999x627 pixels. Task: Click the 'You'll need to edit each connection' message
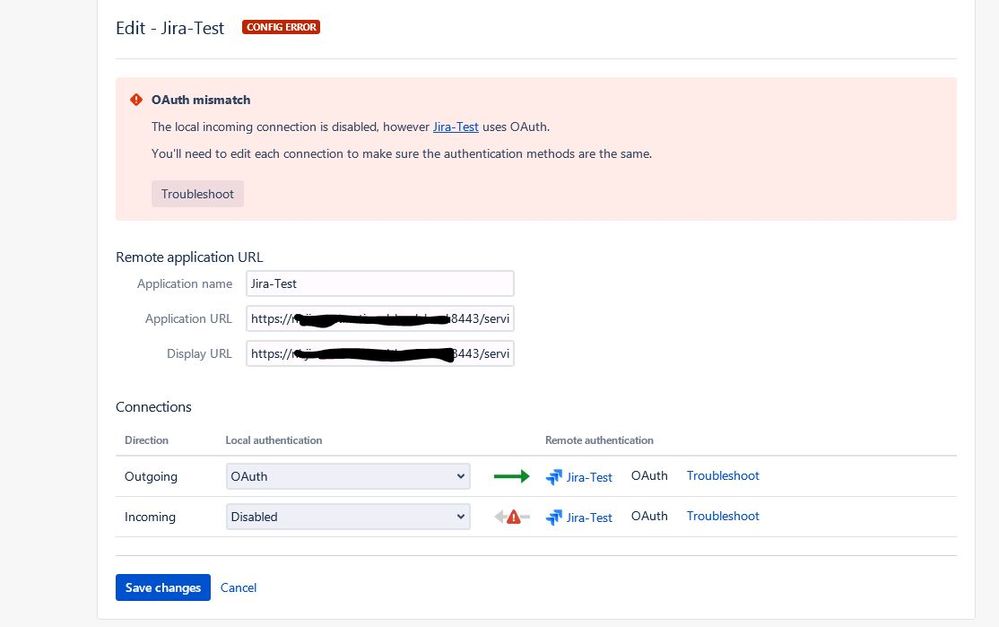(401, 154)
